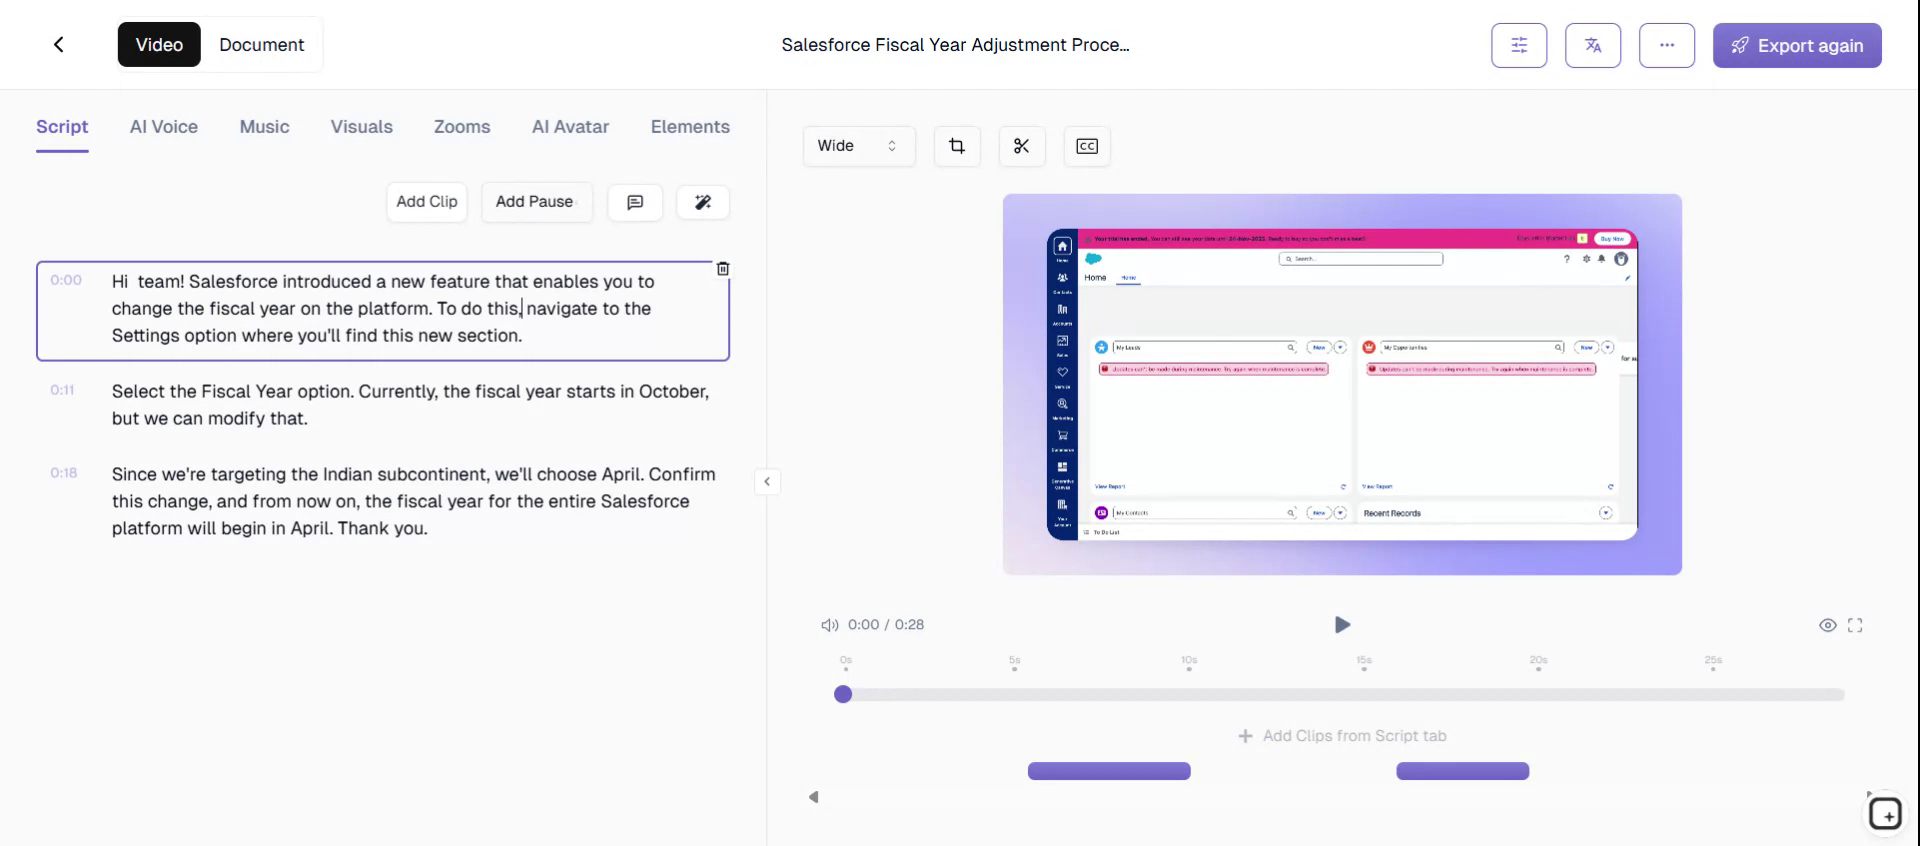Open the Elements tab
Viewport: 1920px width, 846px height.
[x=690, y=127]
